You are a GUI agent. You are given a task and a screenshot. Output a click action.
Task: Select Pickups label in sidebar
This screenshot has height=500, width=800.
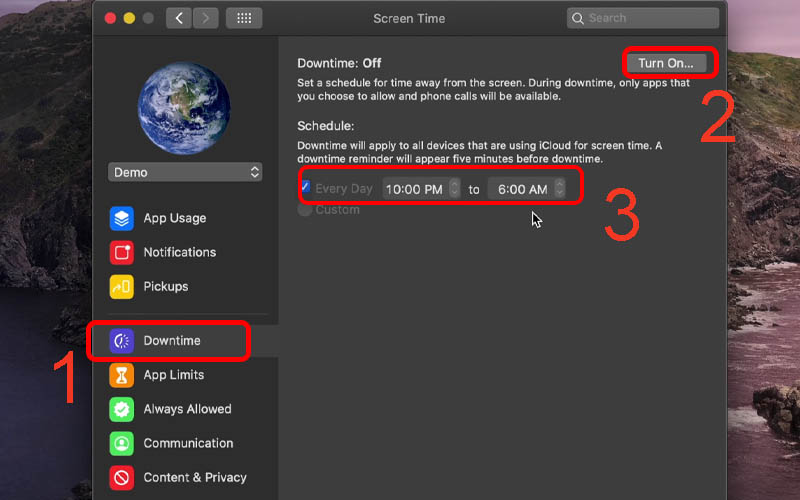[x=166, y=287]
